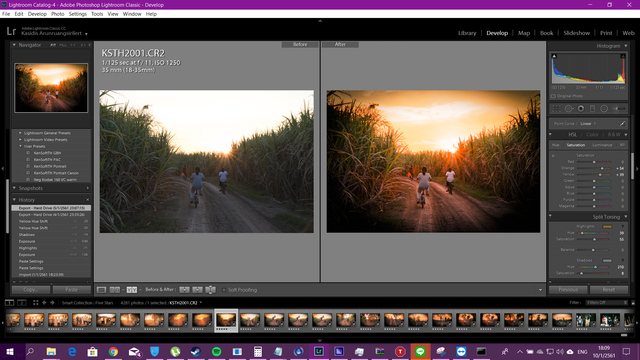This screenshot has height=360, width=640.
Task: Open Lightroom Classic from Windows taskbar
Action: [319, 351]
